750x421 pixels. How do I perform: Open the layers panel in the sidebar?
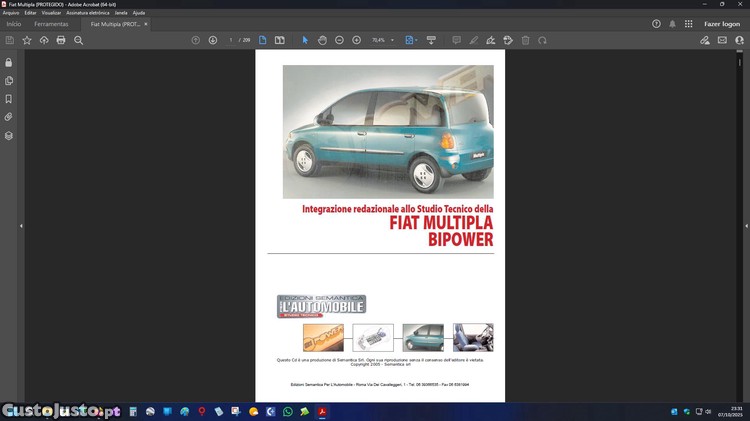(9, 135)
